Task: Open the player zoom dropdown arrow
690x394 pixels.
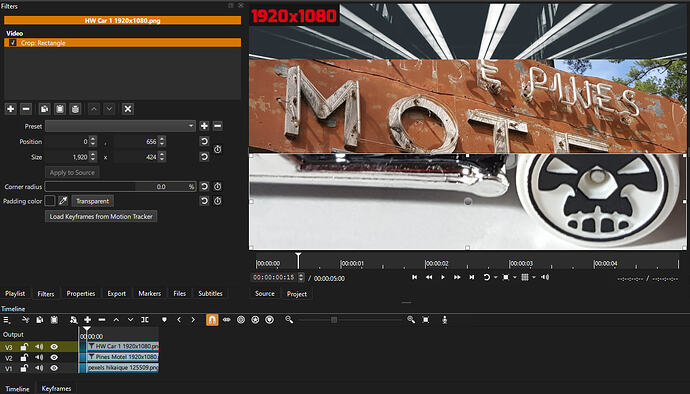Action: 515,277
